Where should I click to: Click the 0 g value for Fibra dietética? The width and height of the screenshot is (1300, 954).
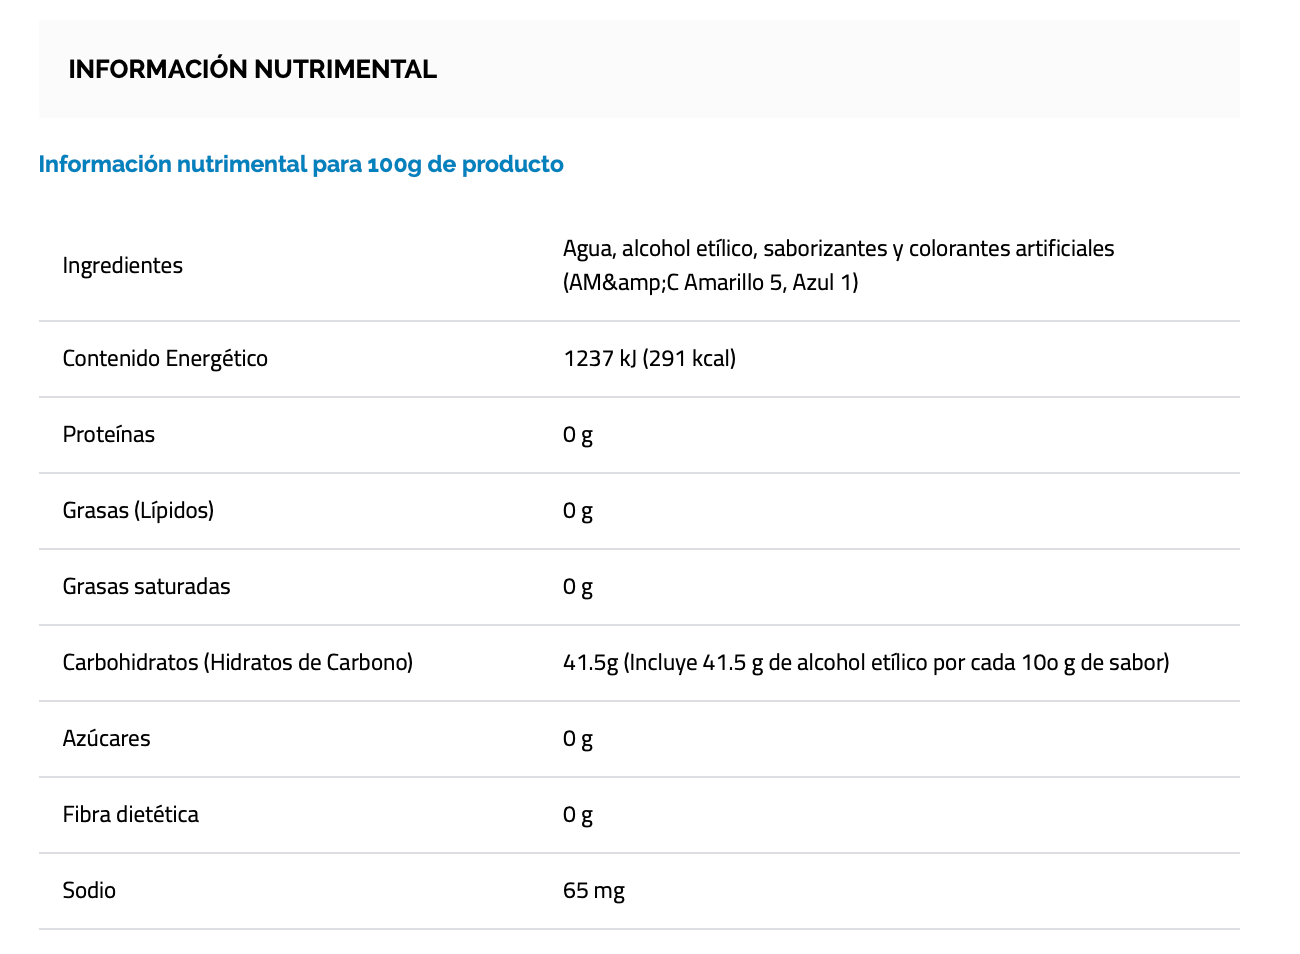(x=578, y=814)
